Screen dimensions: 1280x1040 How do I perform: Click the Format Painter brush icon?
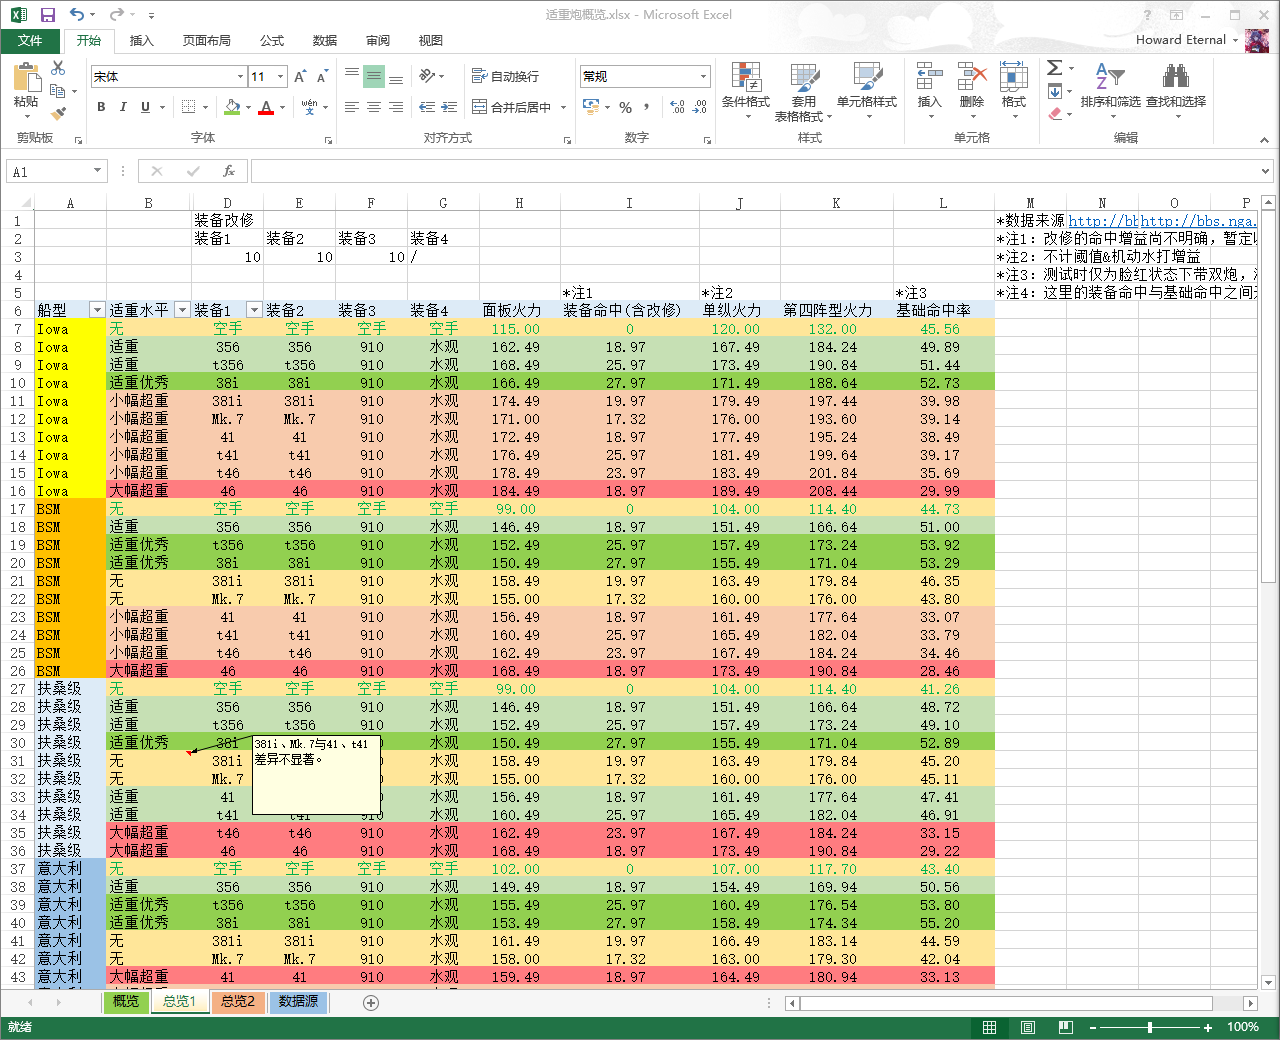tap(58, 114)
